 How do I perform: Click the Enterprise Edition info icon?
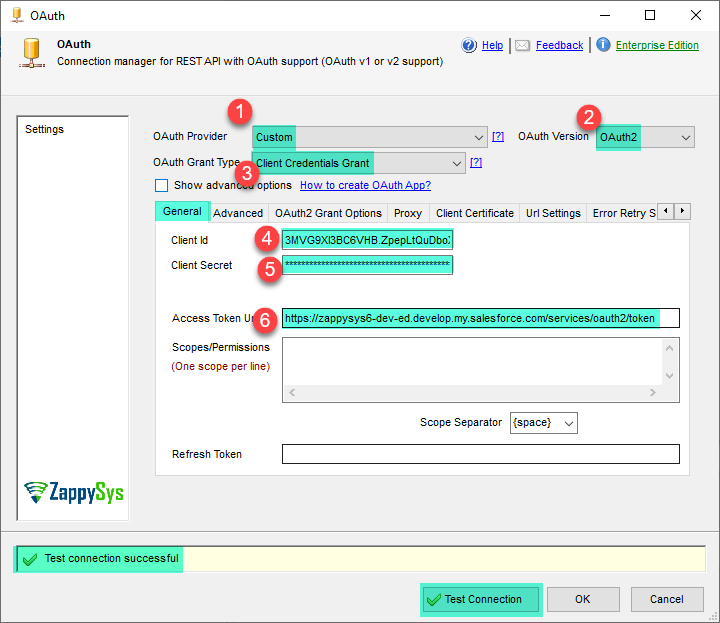pos(603,45)
